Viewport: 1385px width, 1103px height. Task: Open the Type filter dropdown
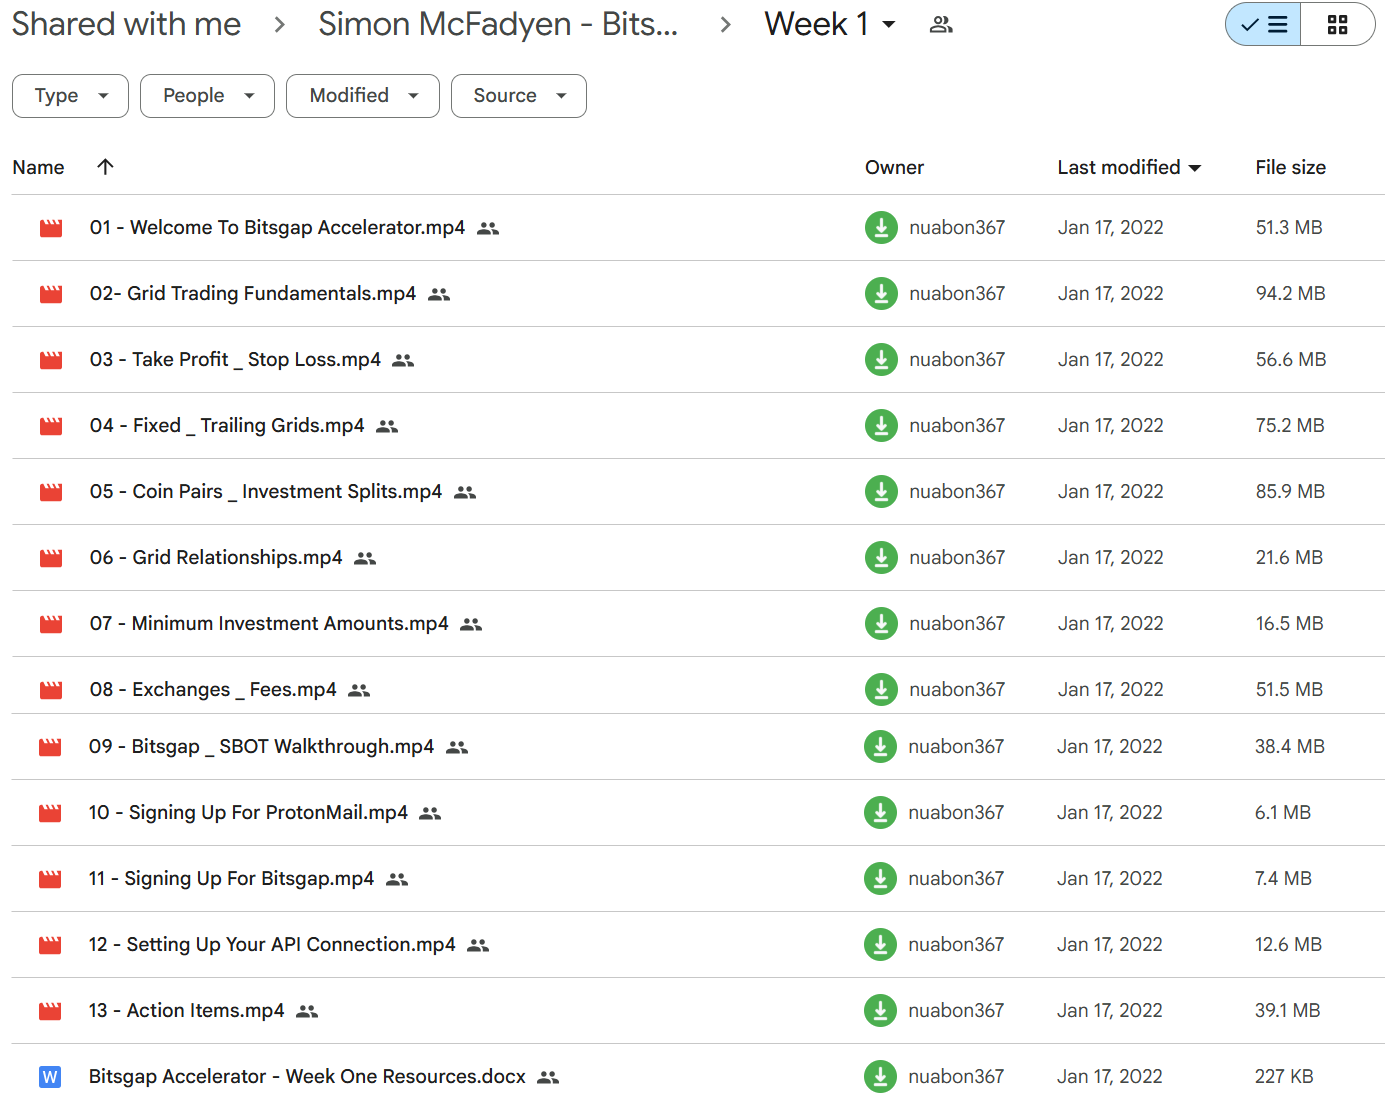pos(70,96)
